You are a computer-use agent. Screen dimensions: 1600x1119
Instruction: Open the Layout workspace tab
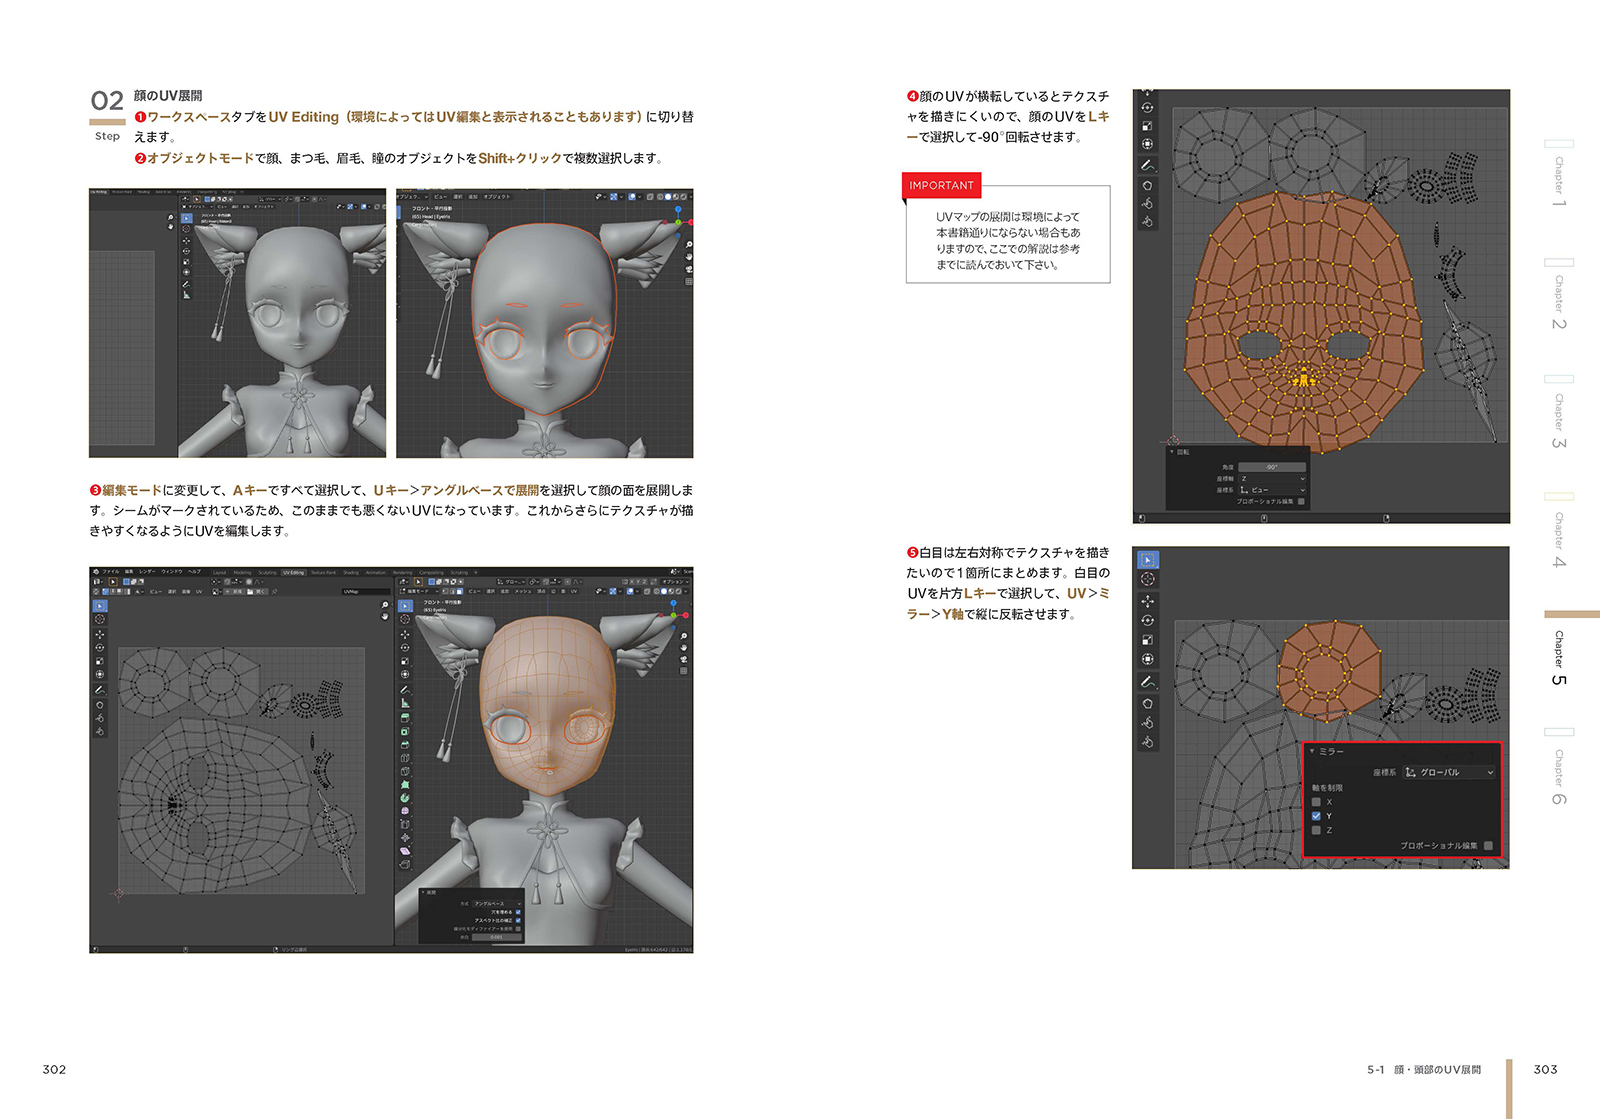(x=220, y=572)
